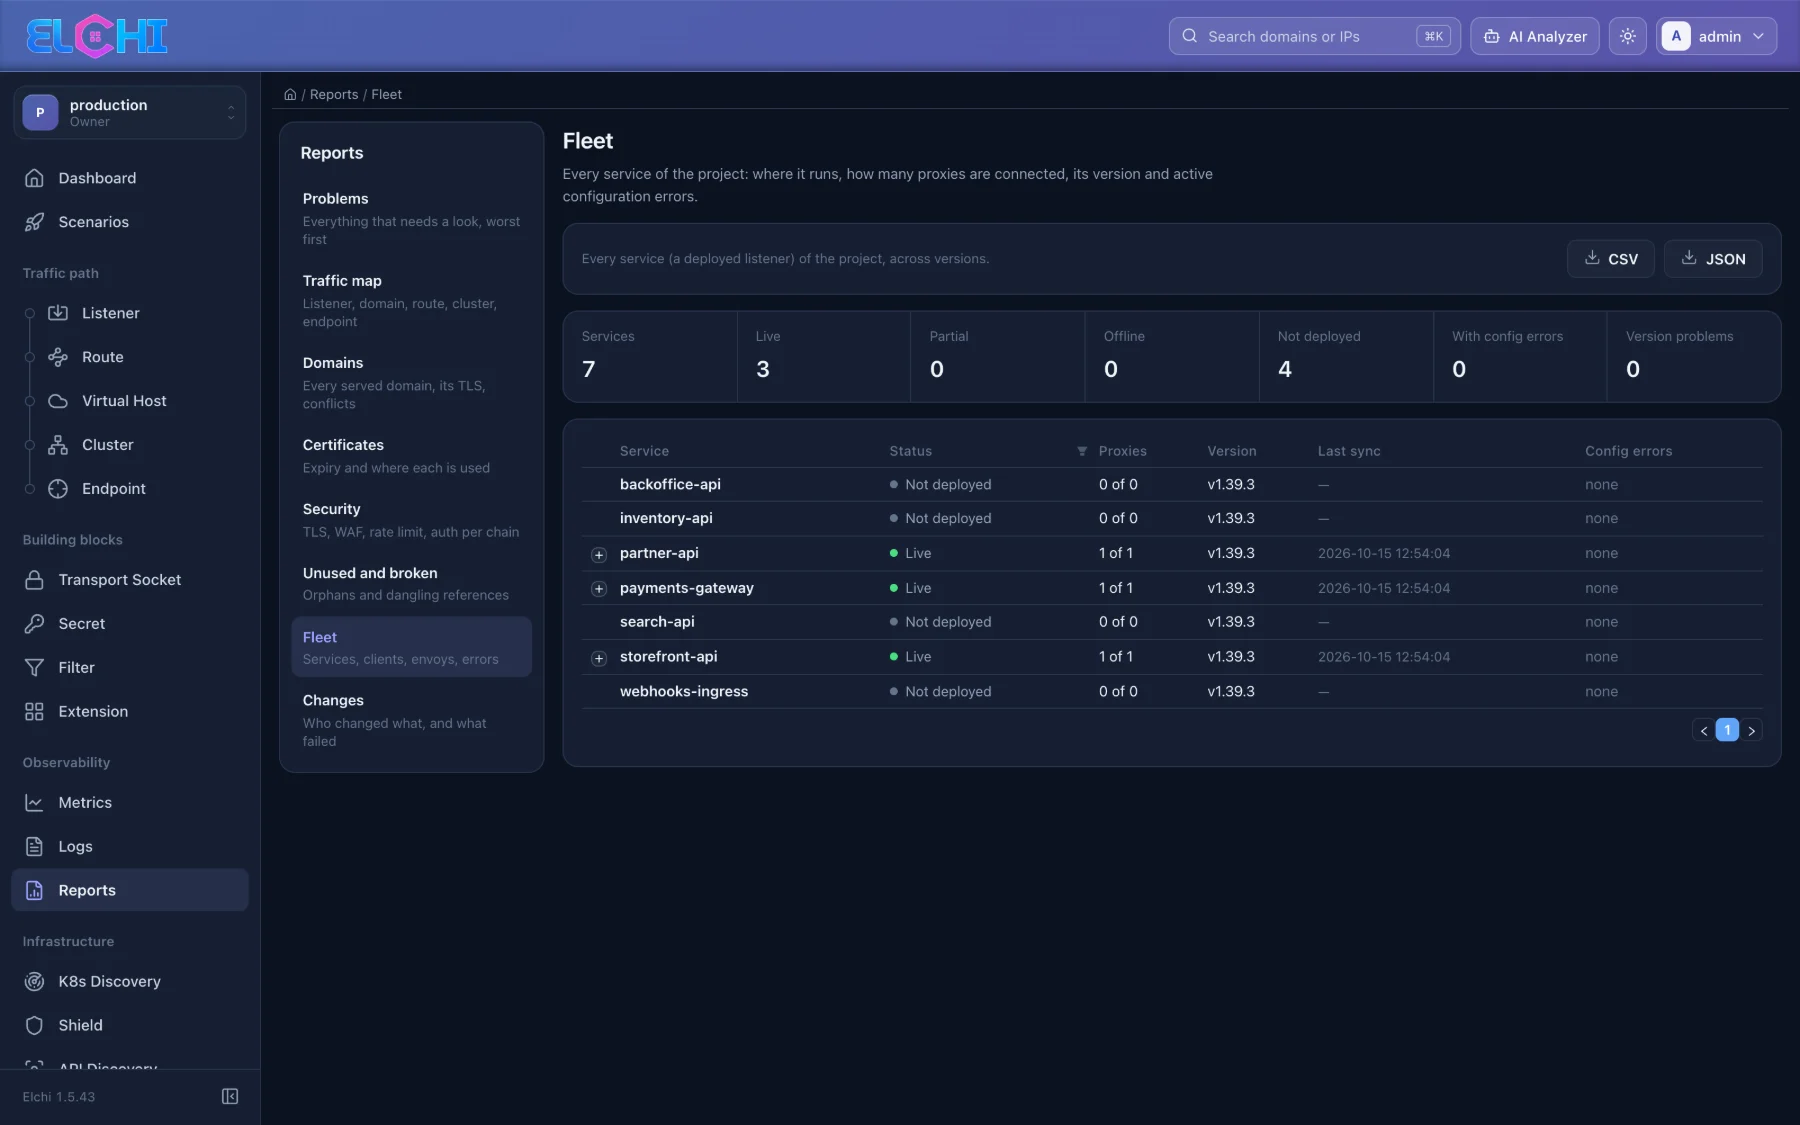
Task: Select the webhooks-ingress service row
Action: [1172, 692]
